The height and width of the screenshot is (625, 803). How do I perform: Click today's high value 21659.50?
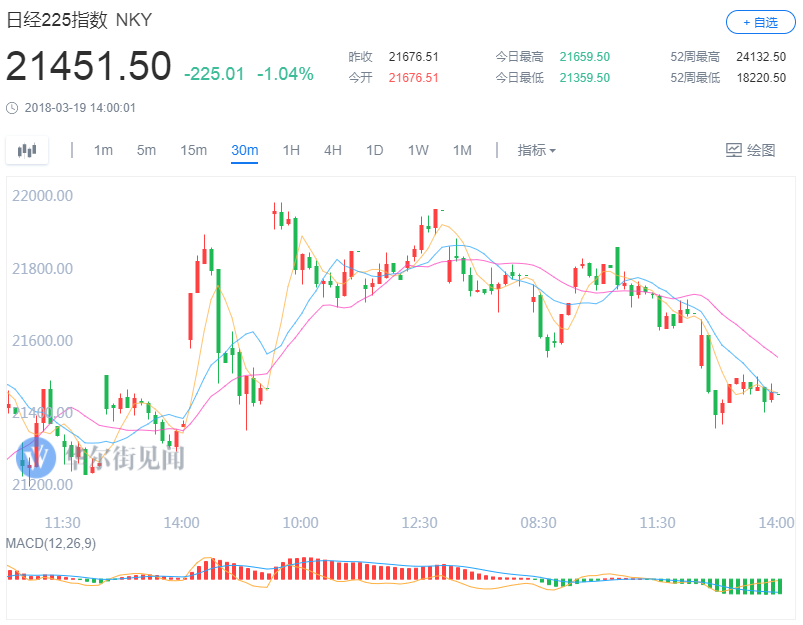(x=584, y=56)
